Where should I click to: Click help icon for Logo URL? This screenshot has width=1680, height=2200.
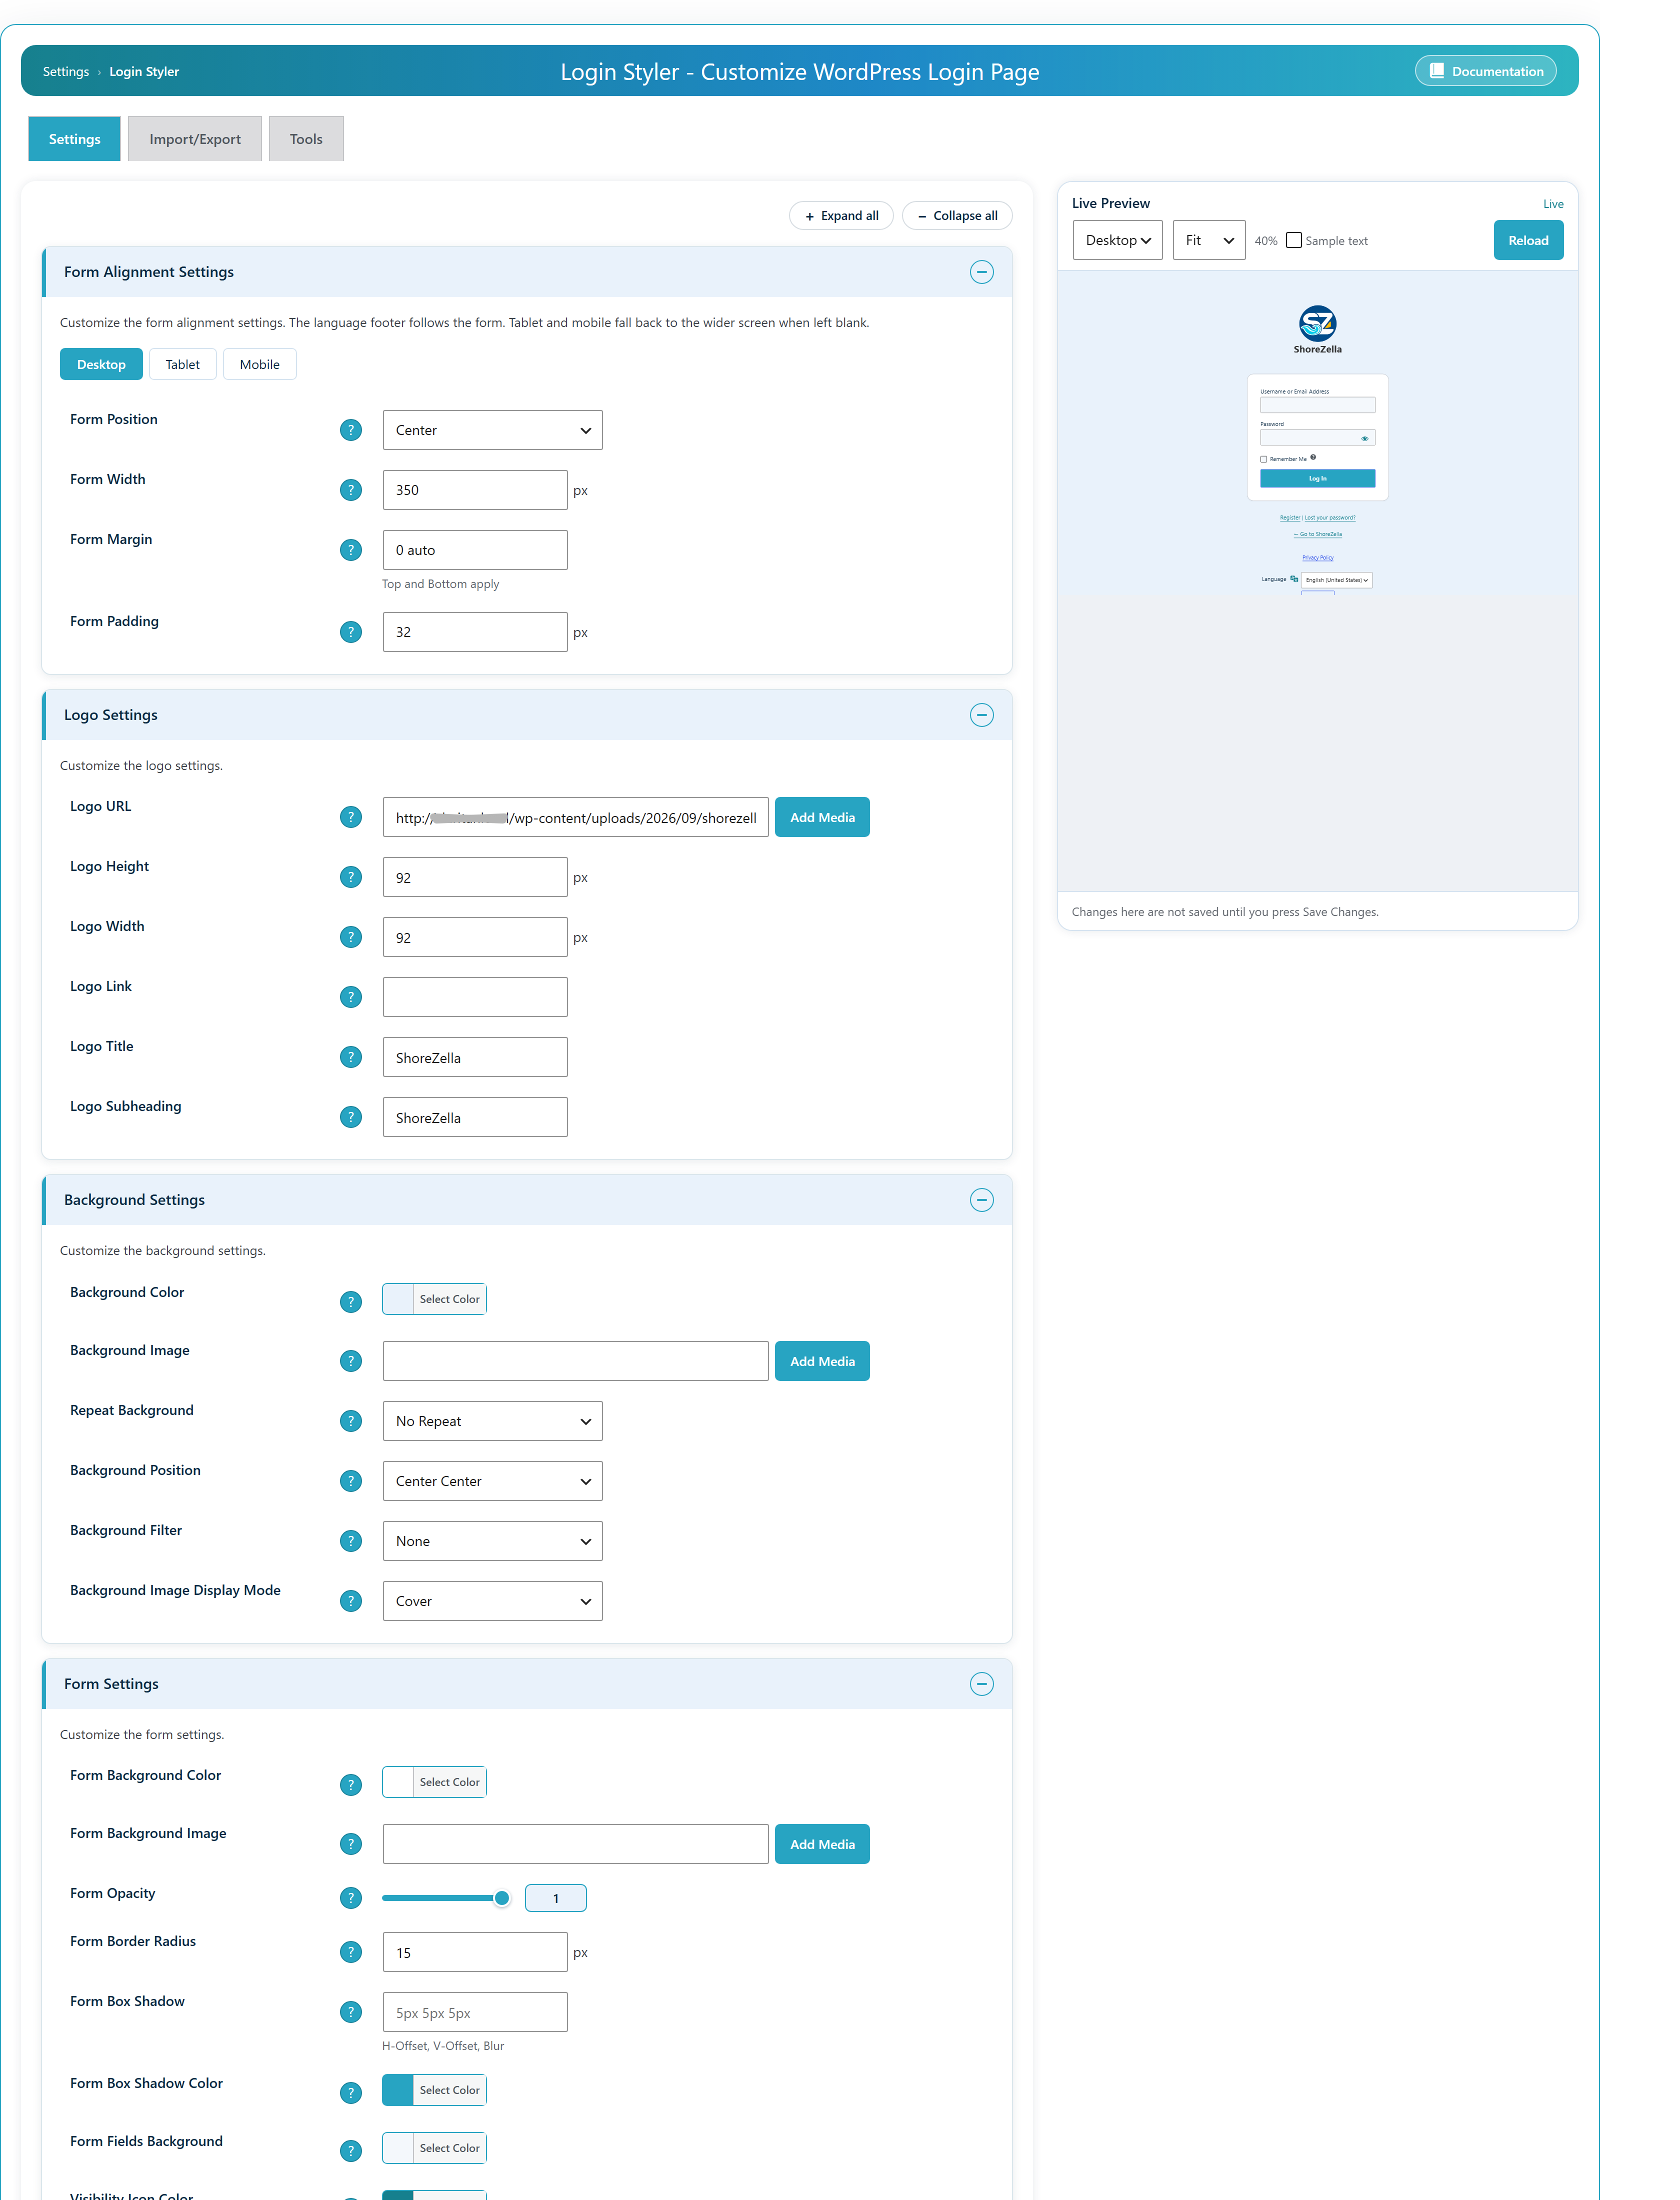[x=351, y=817]
